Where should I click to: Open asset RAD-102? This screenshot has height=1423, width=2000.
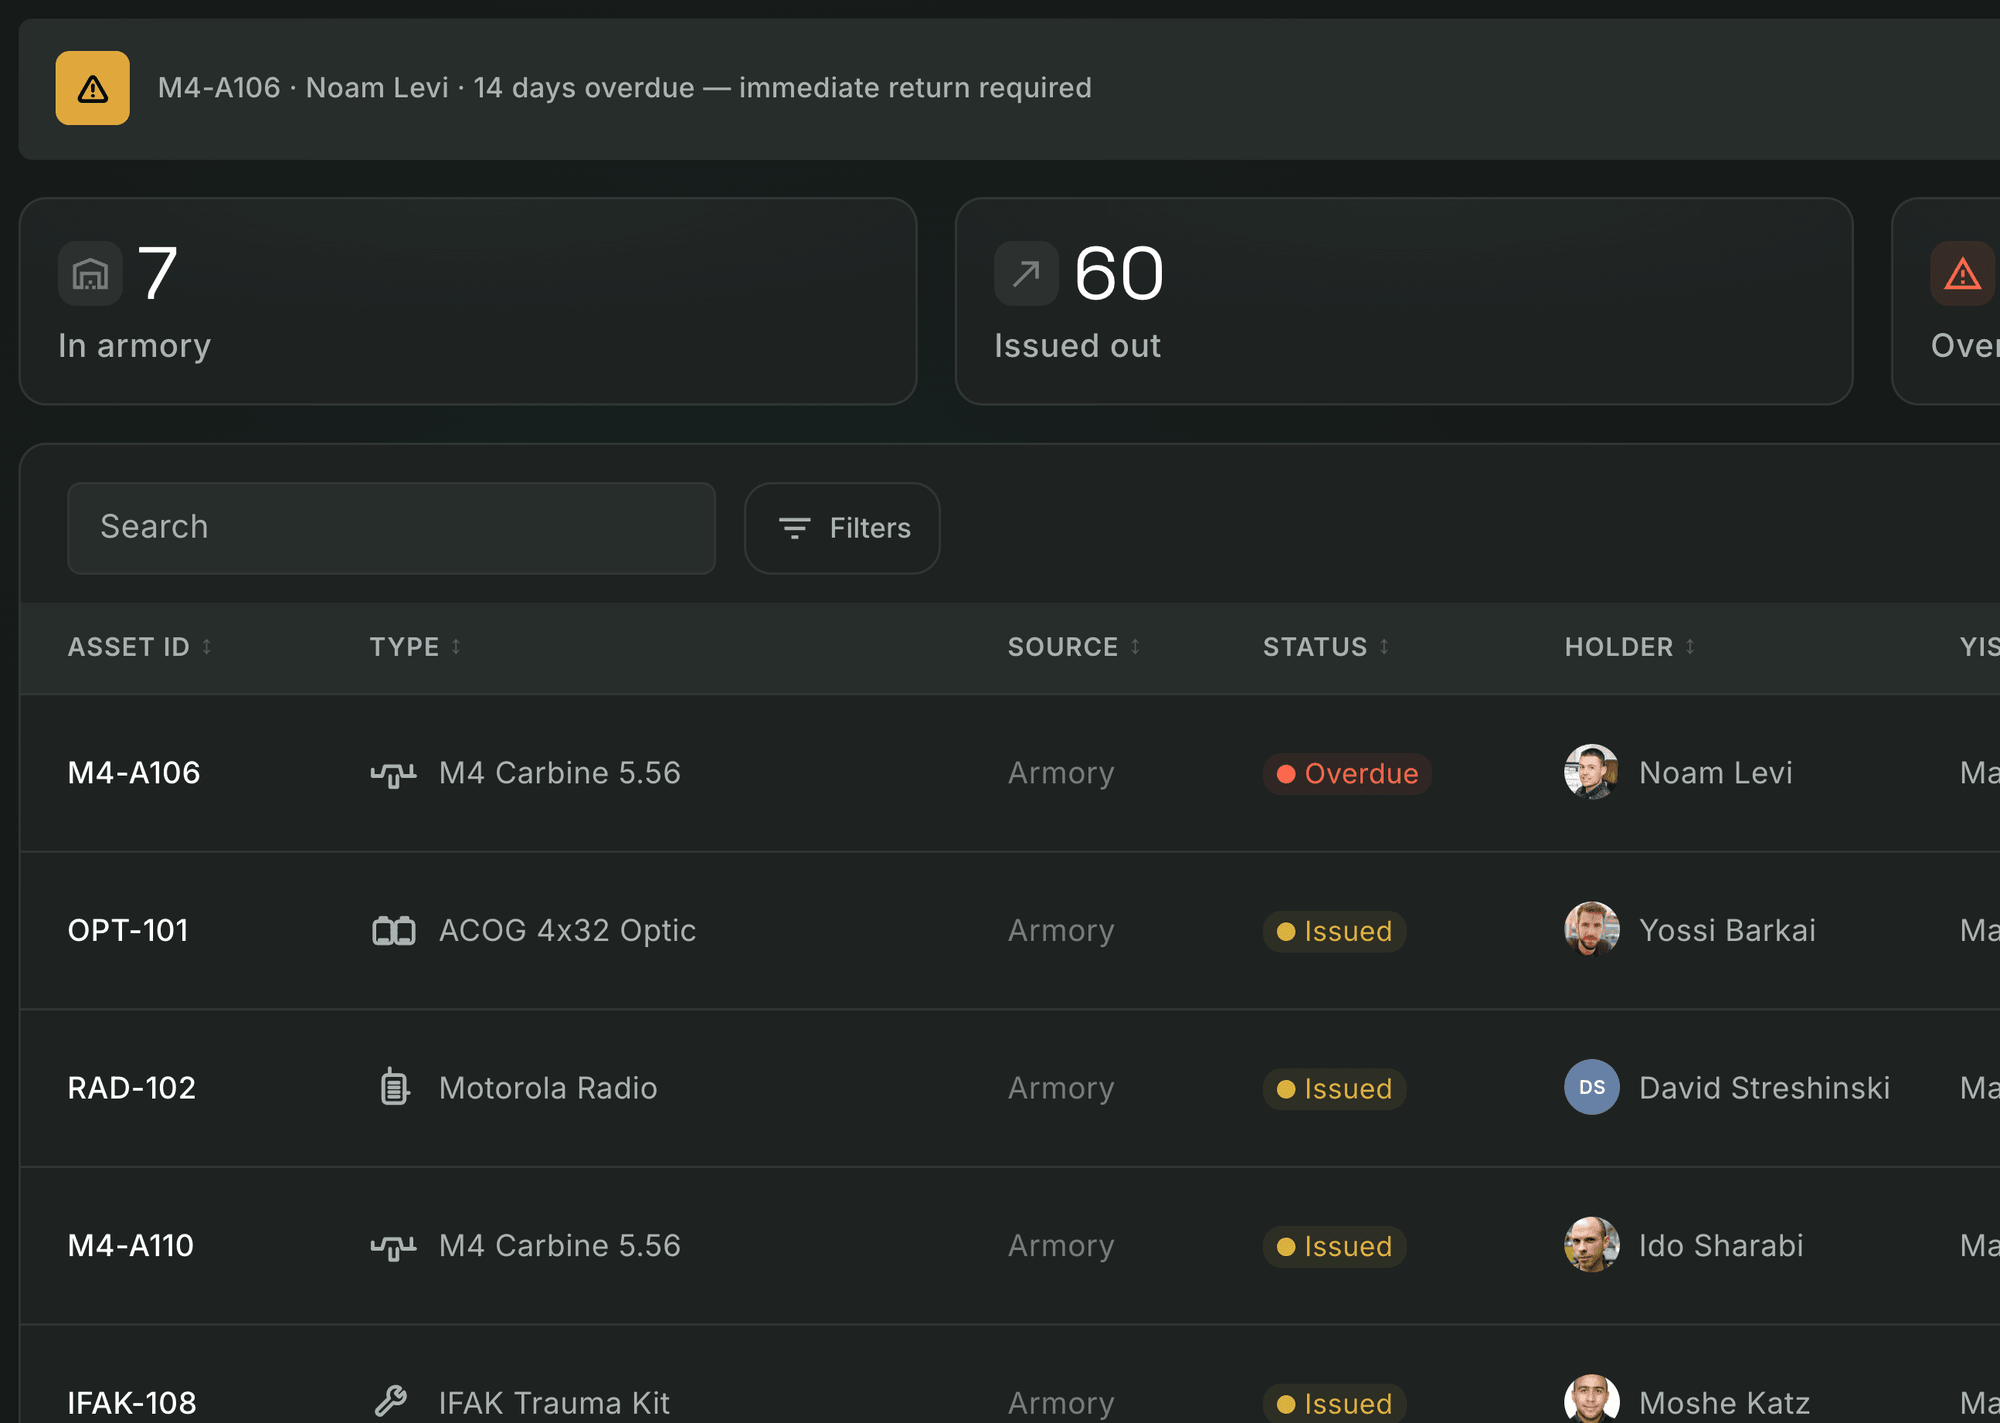pos(131,1088)
